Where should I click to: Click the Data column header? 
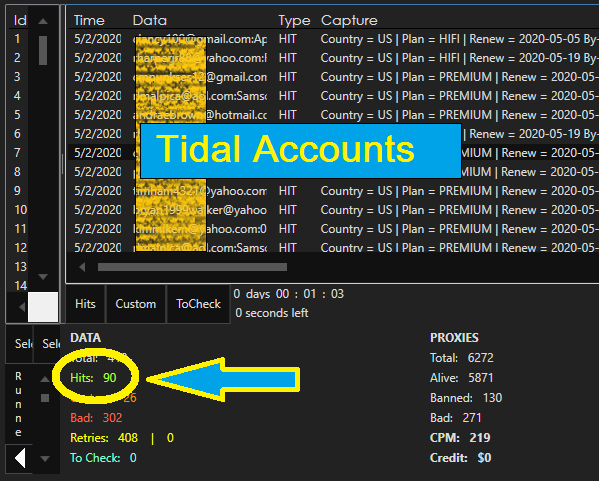pyautogui.click(x=149, y=20)
